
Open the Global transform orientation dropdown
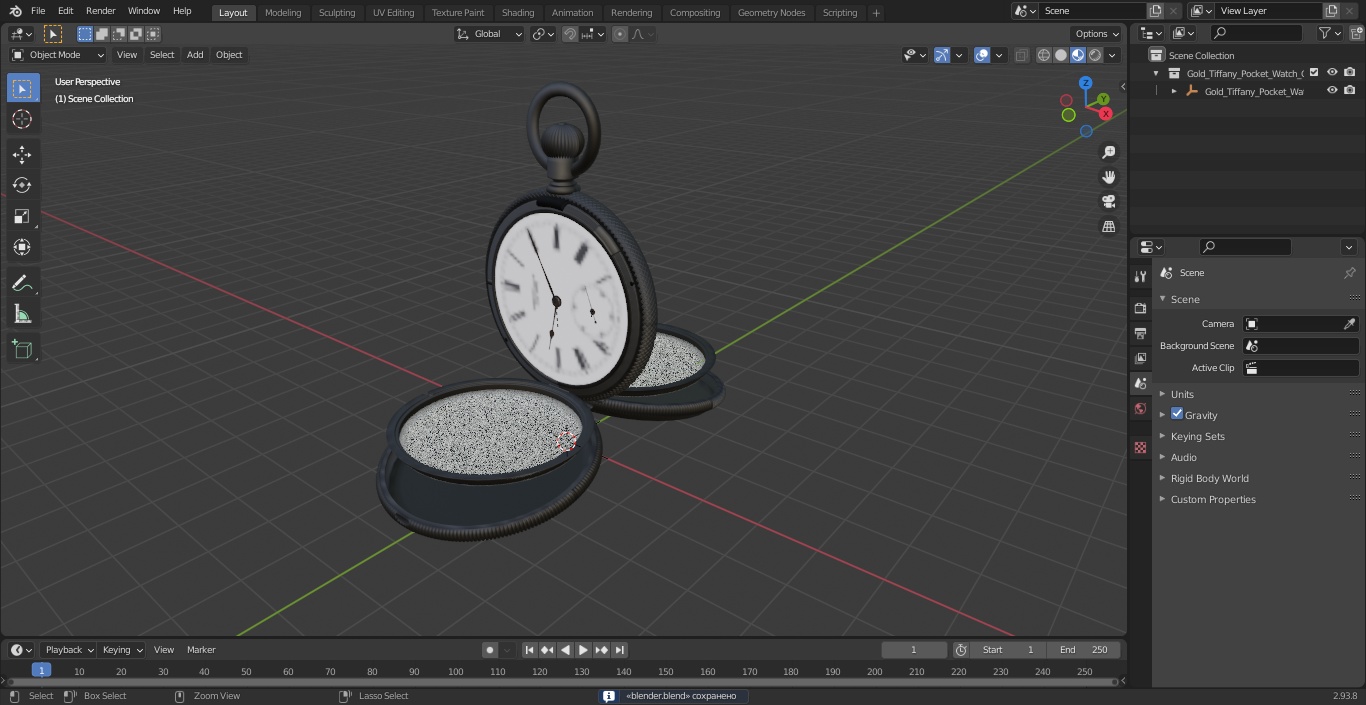pos(490,34)
